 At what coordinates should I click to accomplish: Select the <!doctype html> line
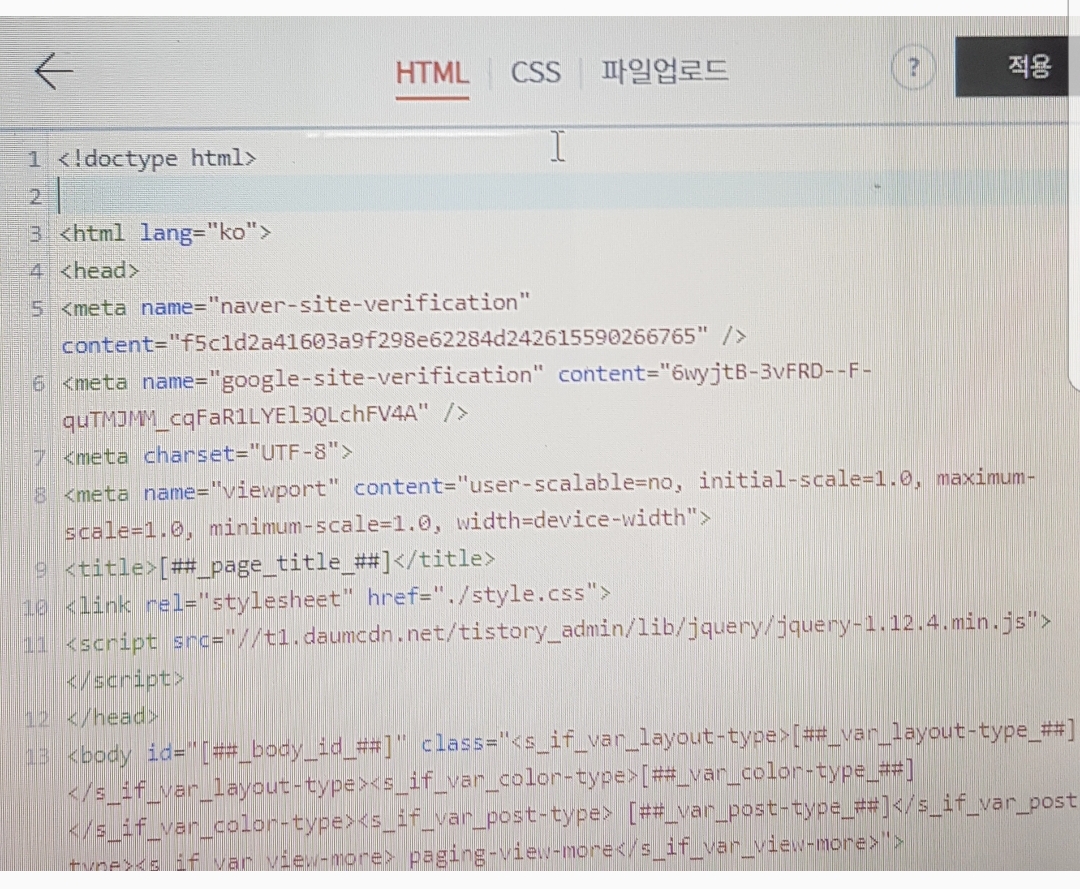click(x=157, y=158)
